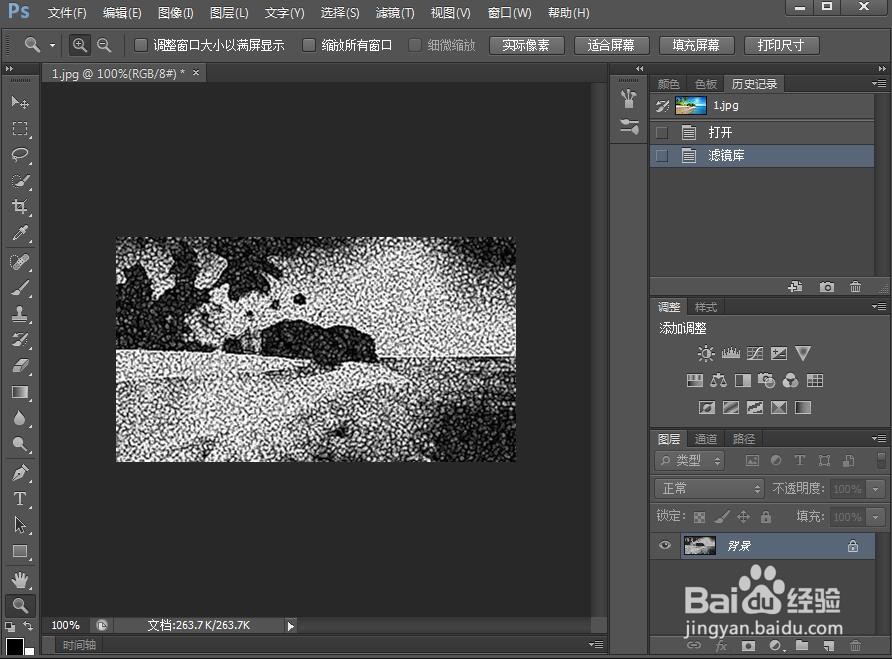Screen dimensions: 892x659
Task: Open the 滤镜 menu
Action: click(x=394, y=13)
